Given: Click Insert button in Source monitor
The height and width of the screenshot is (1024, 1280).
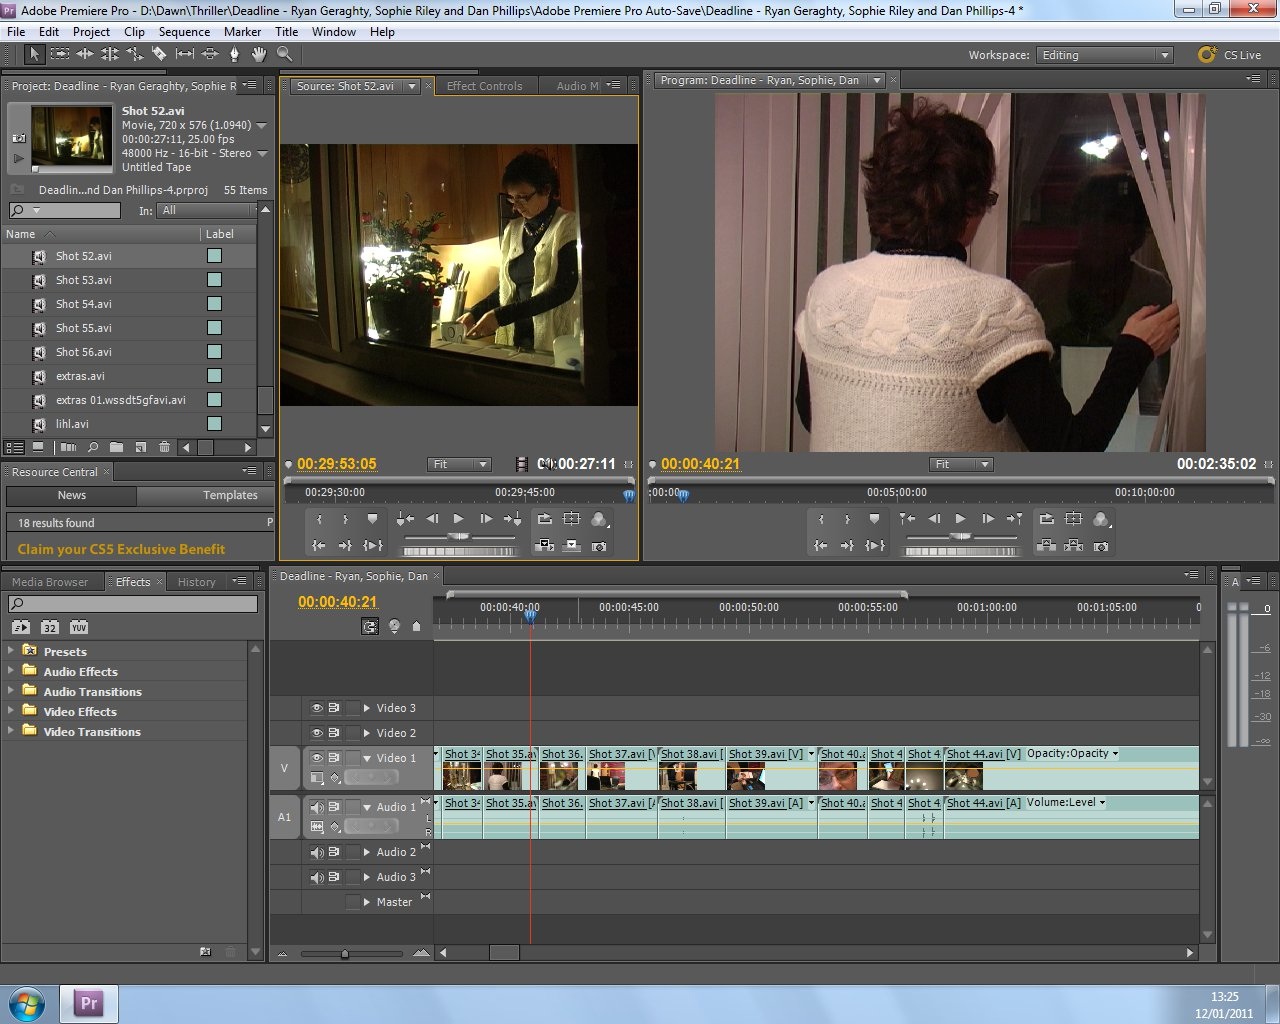Looking at the screenshot, I should [x=545, y=546].
